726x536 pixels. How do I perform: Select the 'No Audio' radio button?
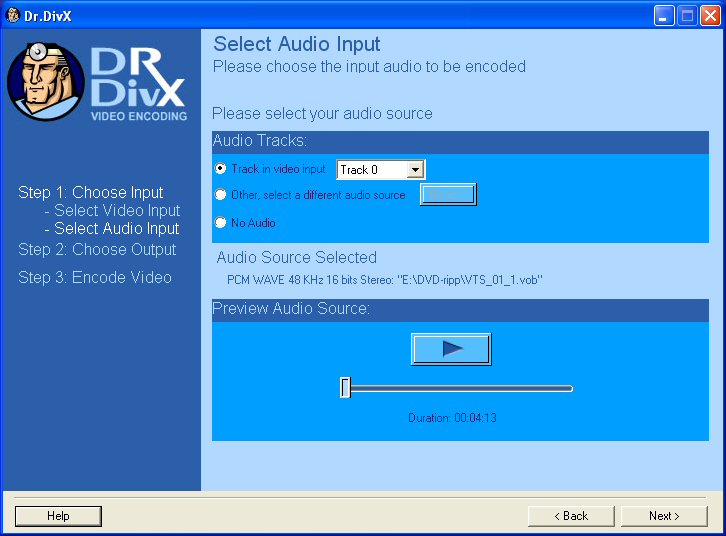pos(220,223)
